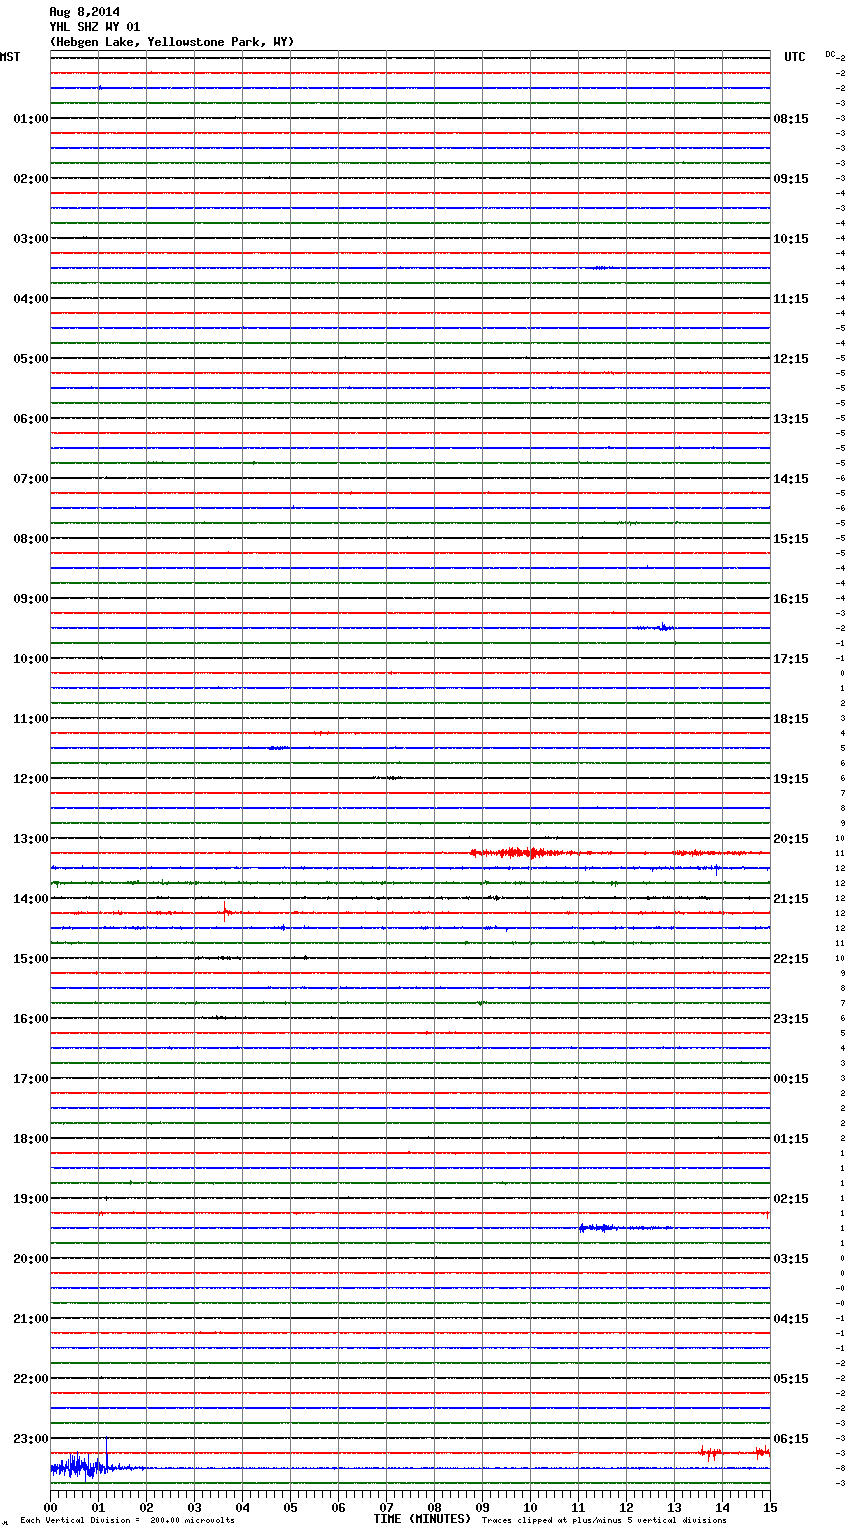Click the Traces clipped footnote text
Screen dimensions: 850x1534
point(604,1521)
